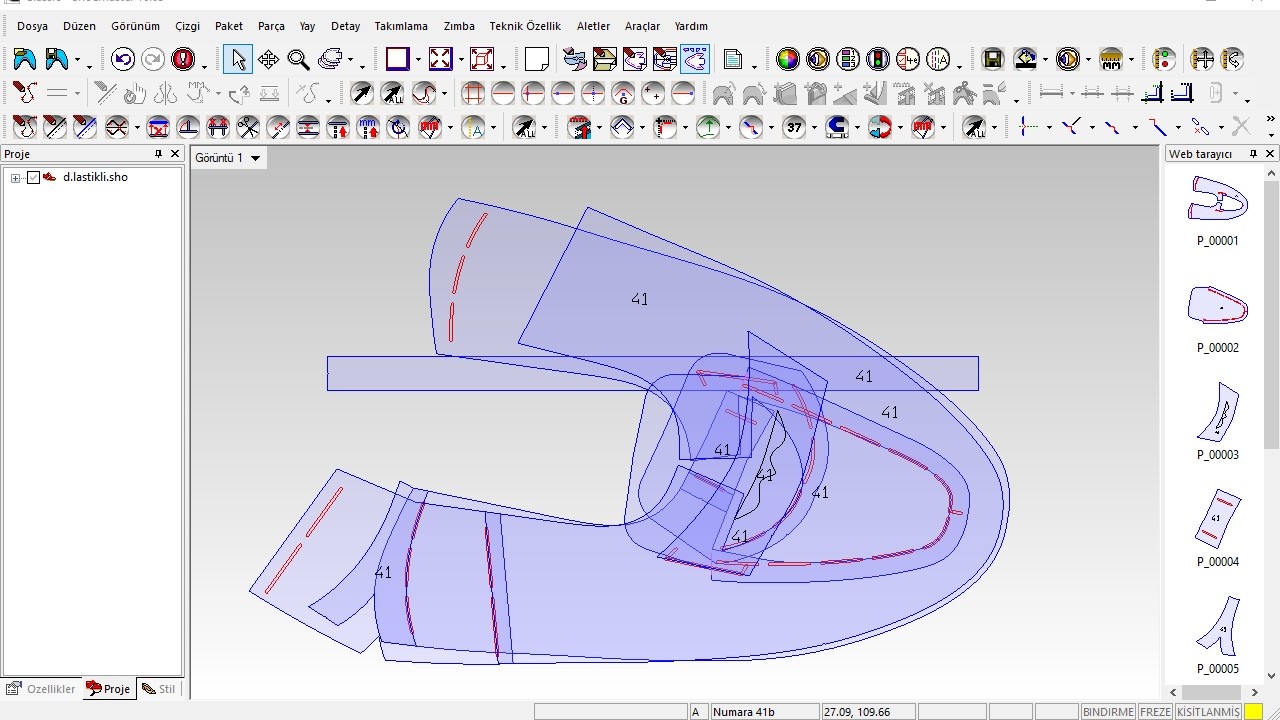The height and width of the screenshot is (720, 1280).
Task: Pin the Web tarayıcı panel
Action: click(x=1254, y=154)
